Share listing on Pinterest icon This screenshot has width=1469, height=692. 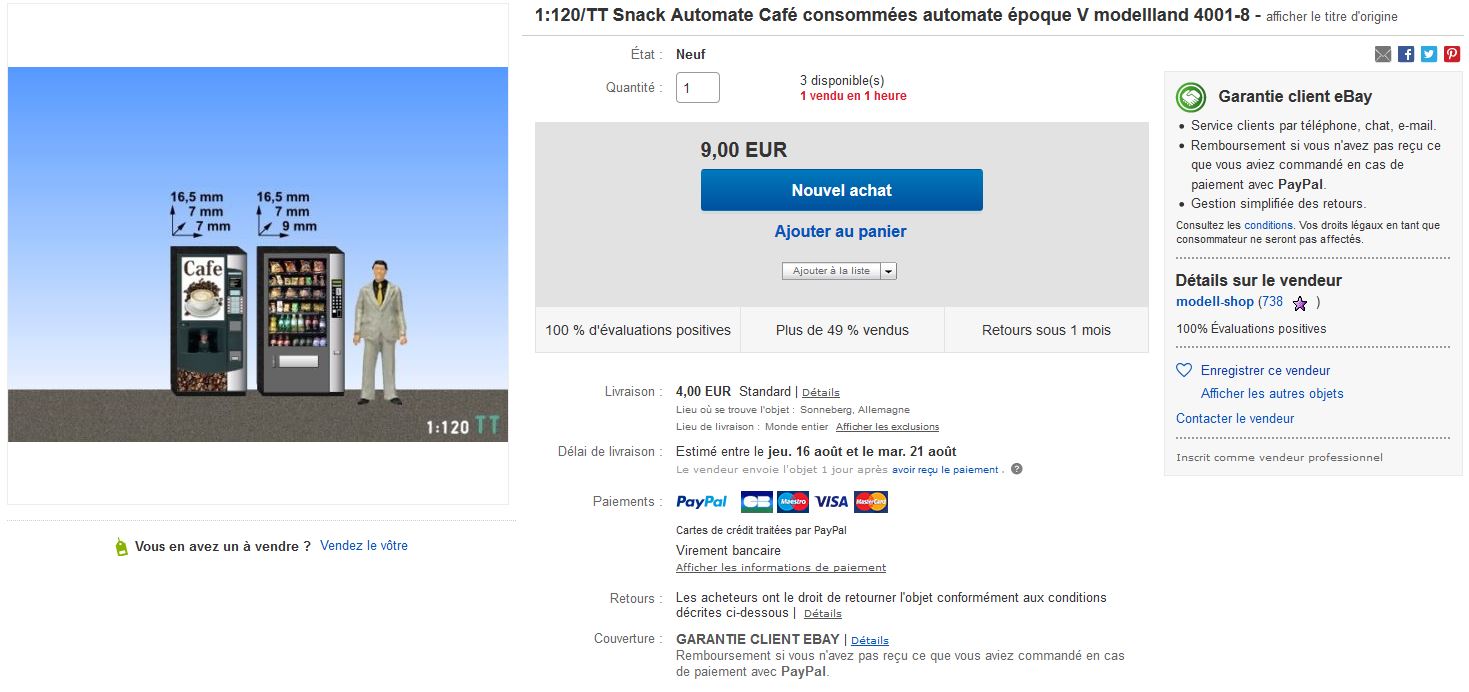click(1452, 54)
